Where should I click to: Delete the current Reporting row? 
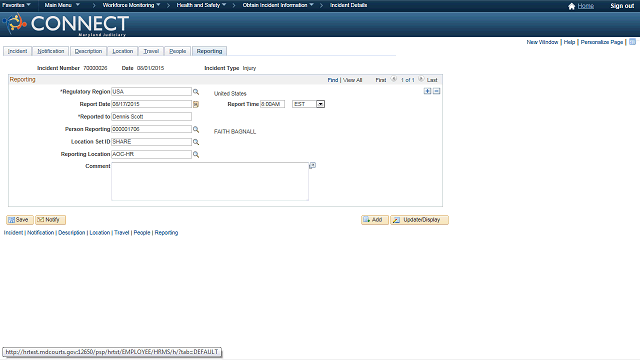[436, 91]
